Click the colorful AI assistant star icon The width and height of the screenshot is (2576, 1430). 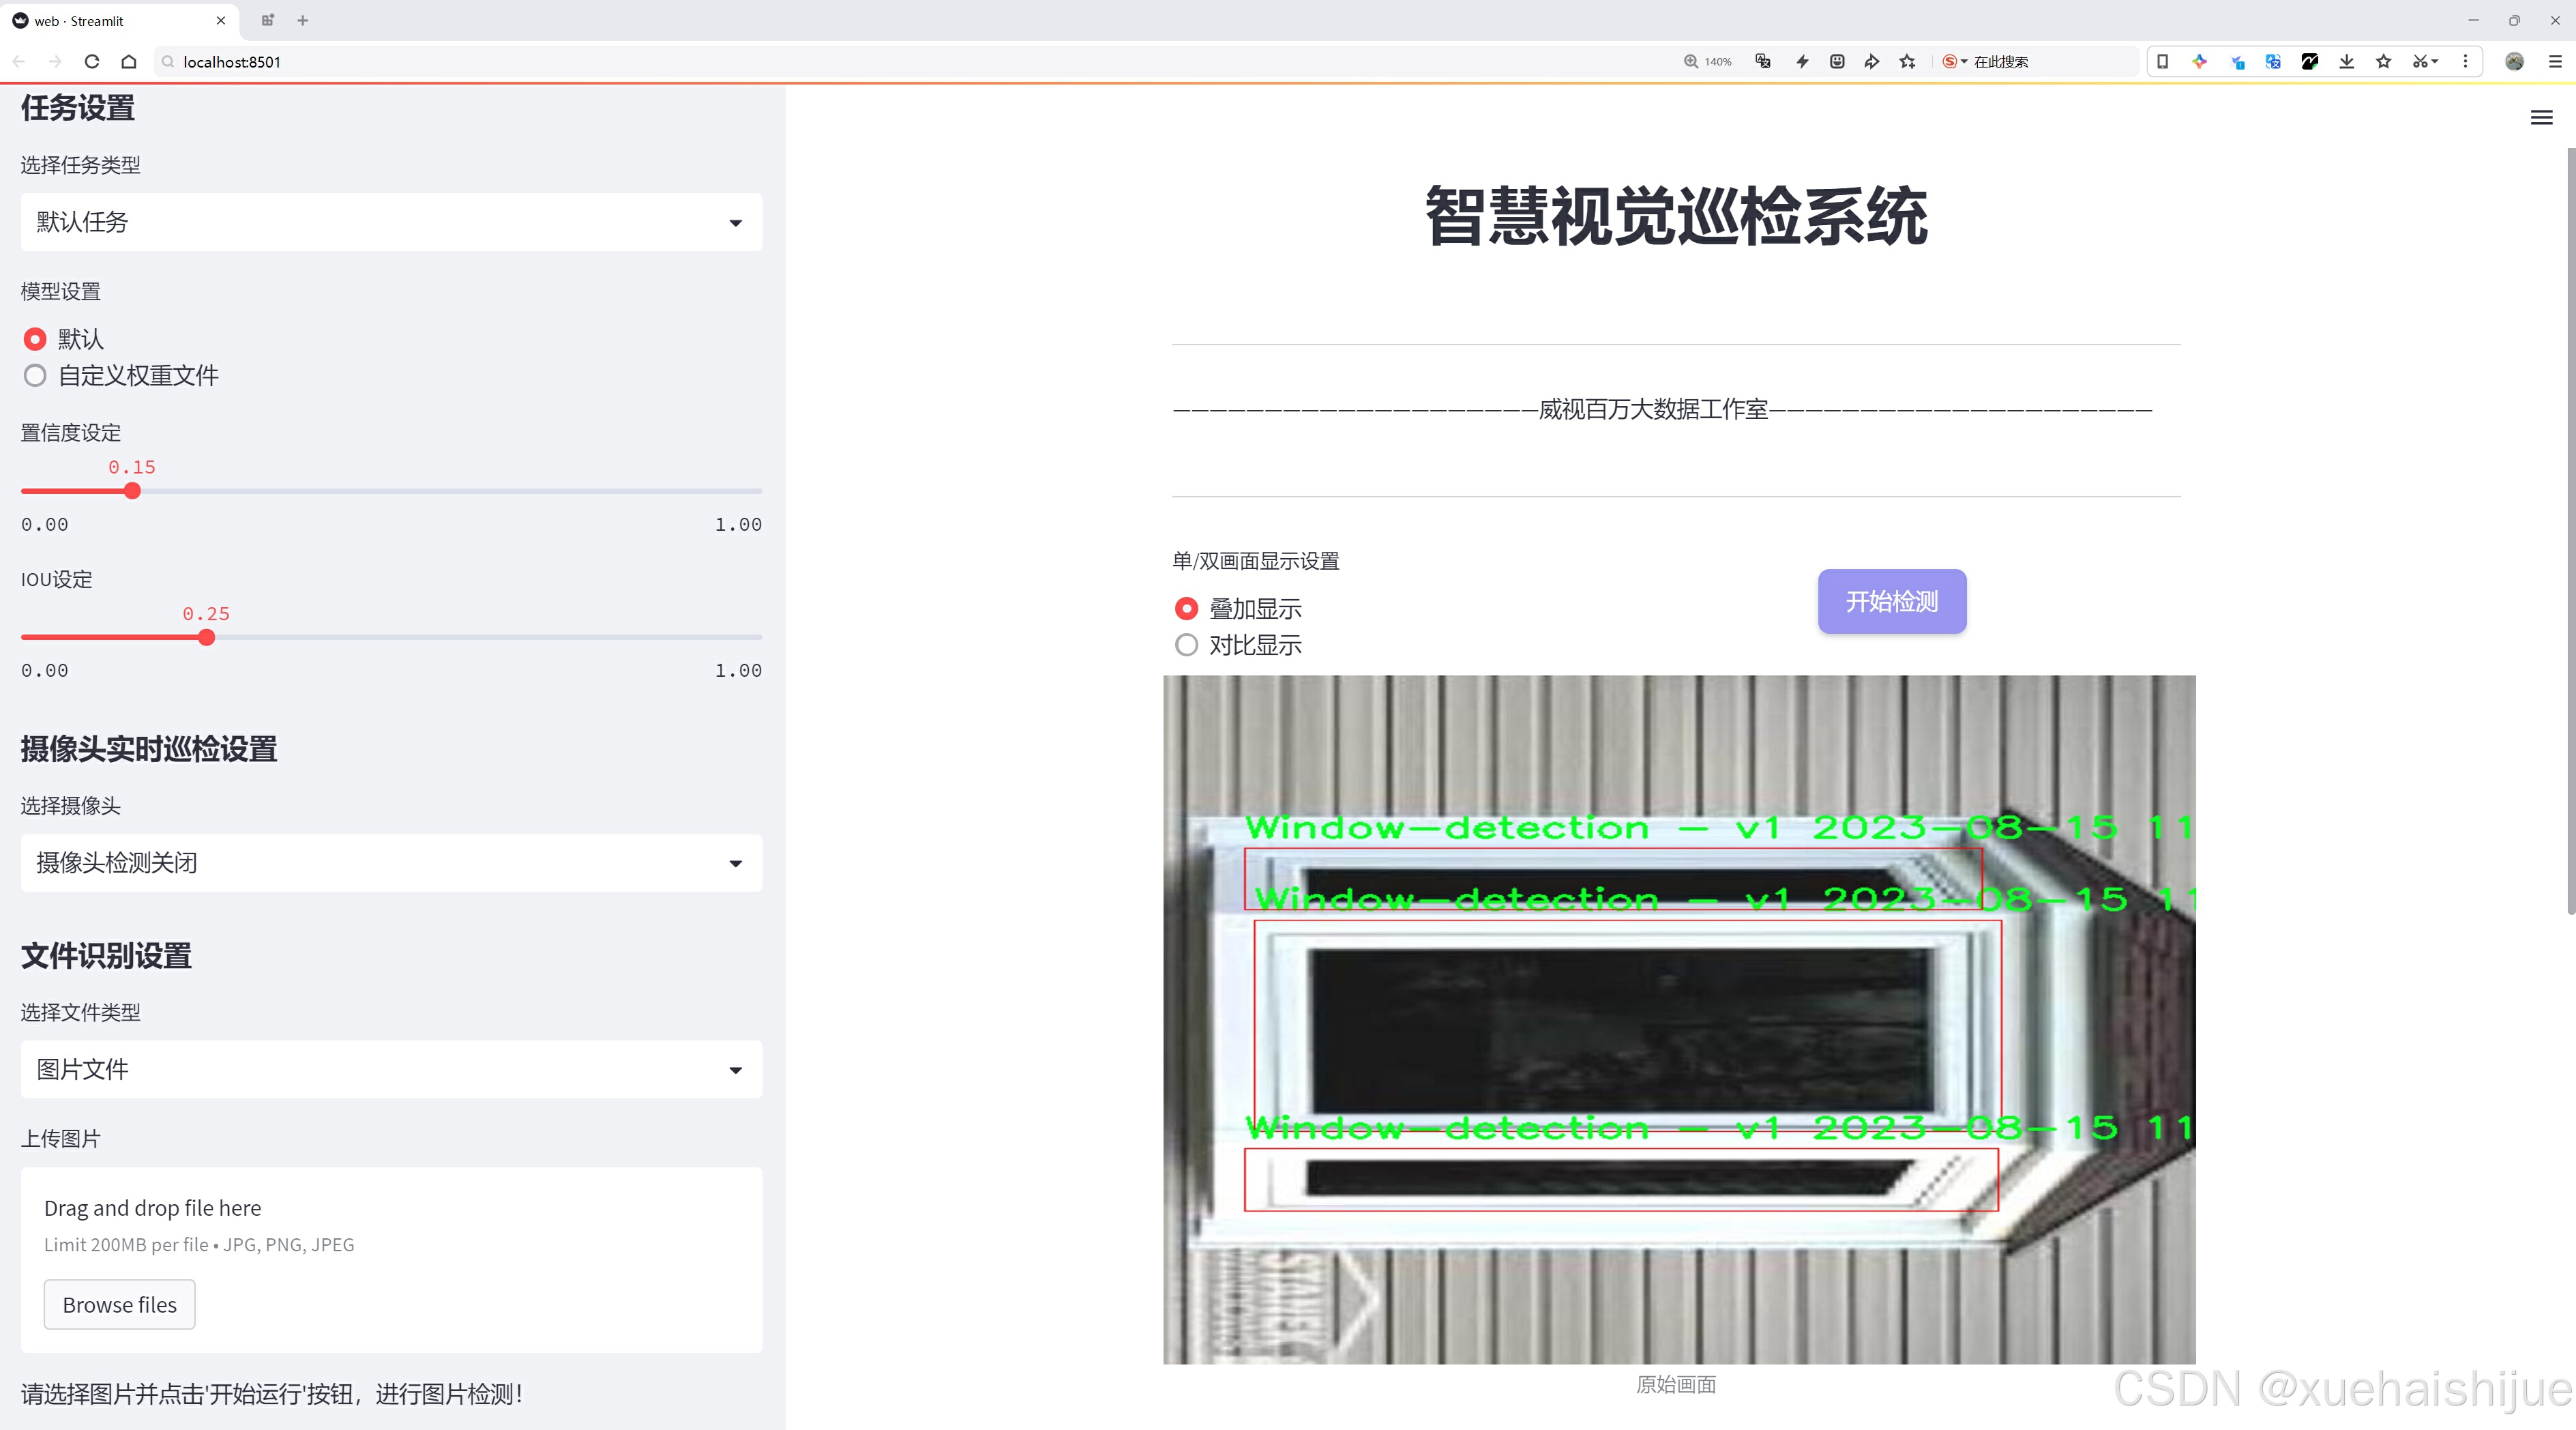[x=2200, y=61]
